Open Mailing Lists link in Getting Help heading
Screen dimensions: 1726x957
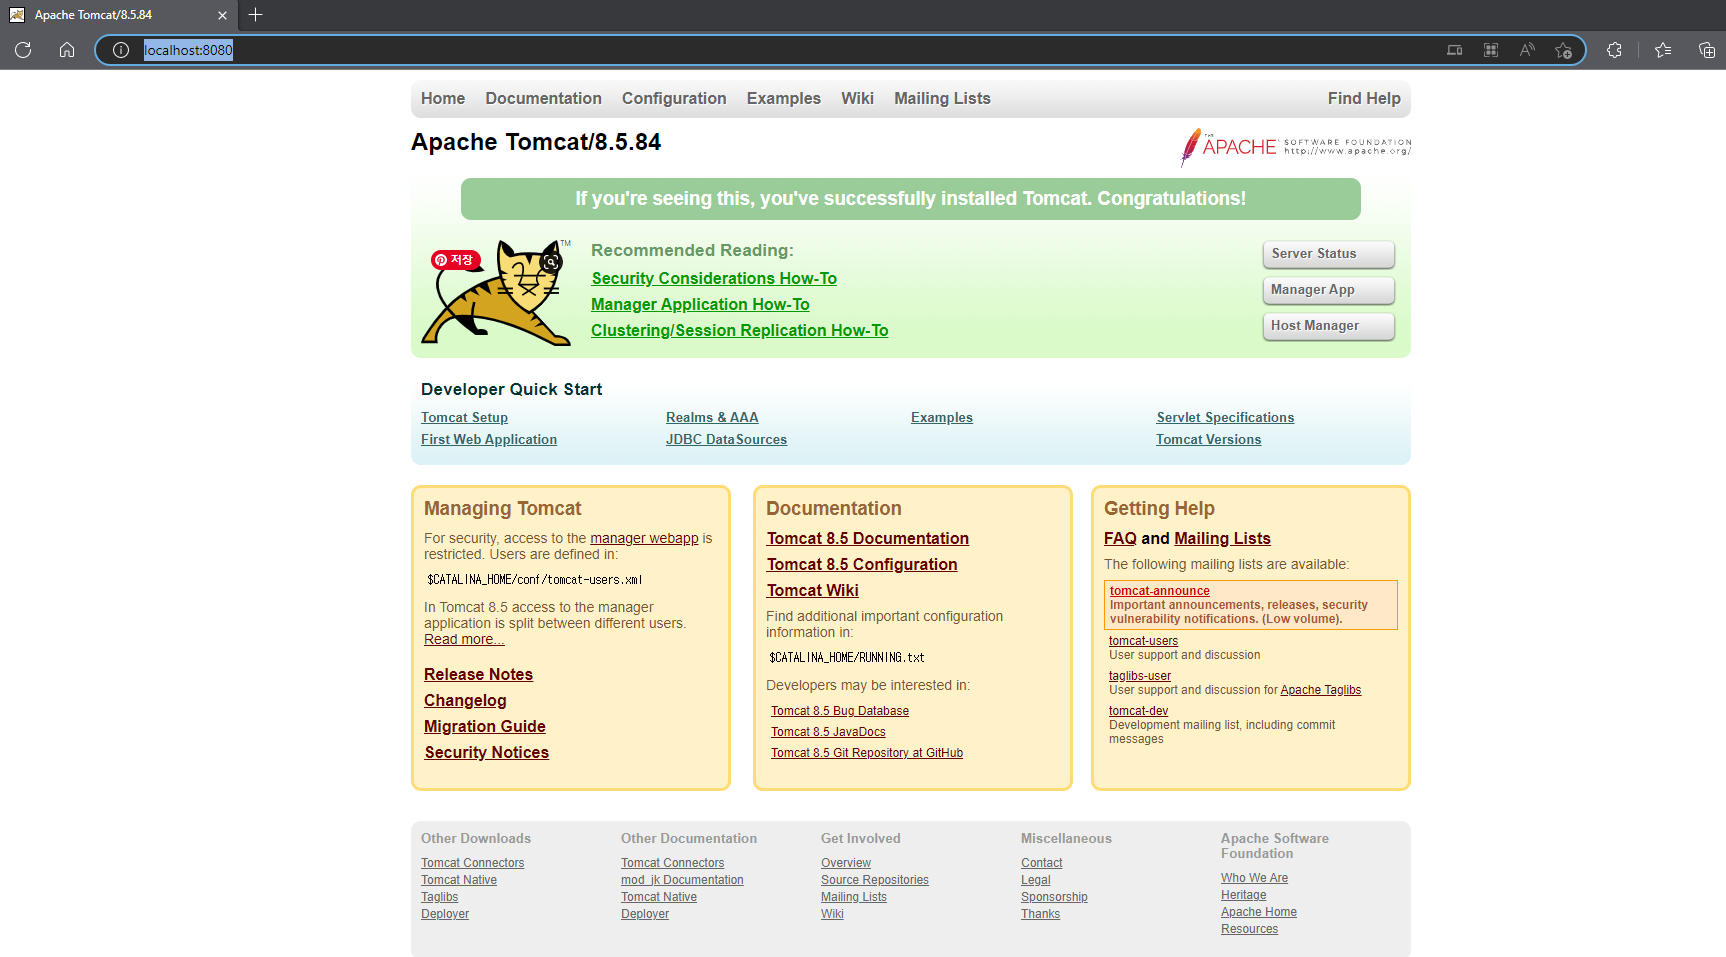1222,538
